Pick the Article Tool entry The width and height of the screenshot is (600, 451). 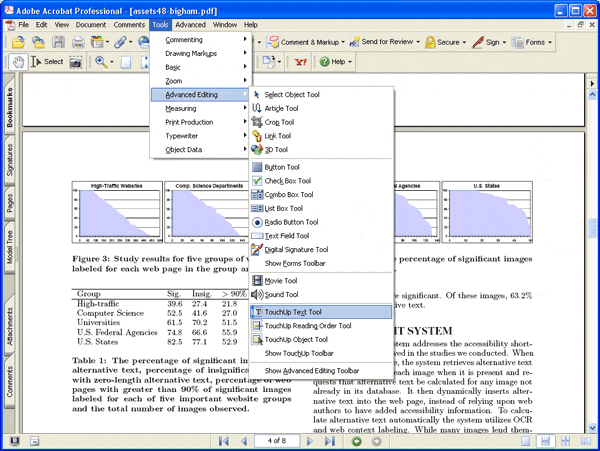pyautogui.click(x=321, y=108)
